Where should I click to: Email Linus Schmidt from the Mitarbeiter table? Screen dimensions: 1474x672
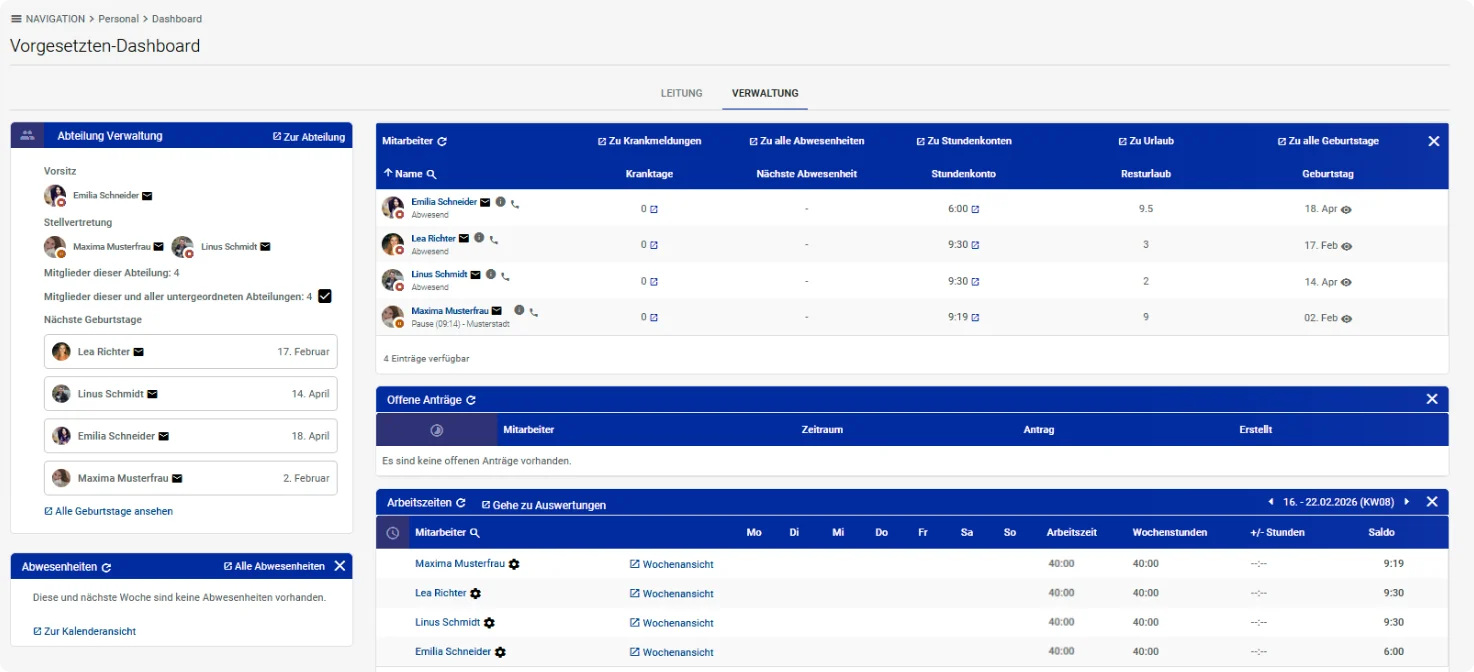[x=476, y=274]
